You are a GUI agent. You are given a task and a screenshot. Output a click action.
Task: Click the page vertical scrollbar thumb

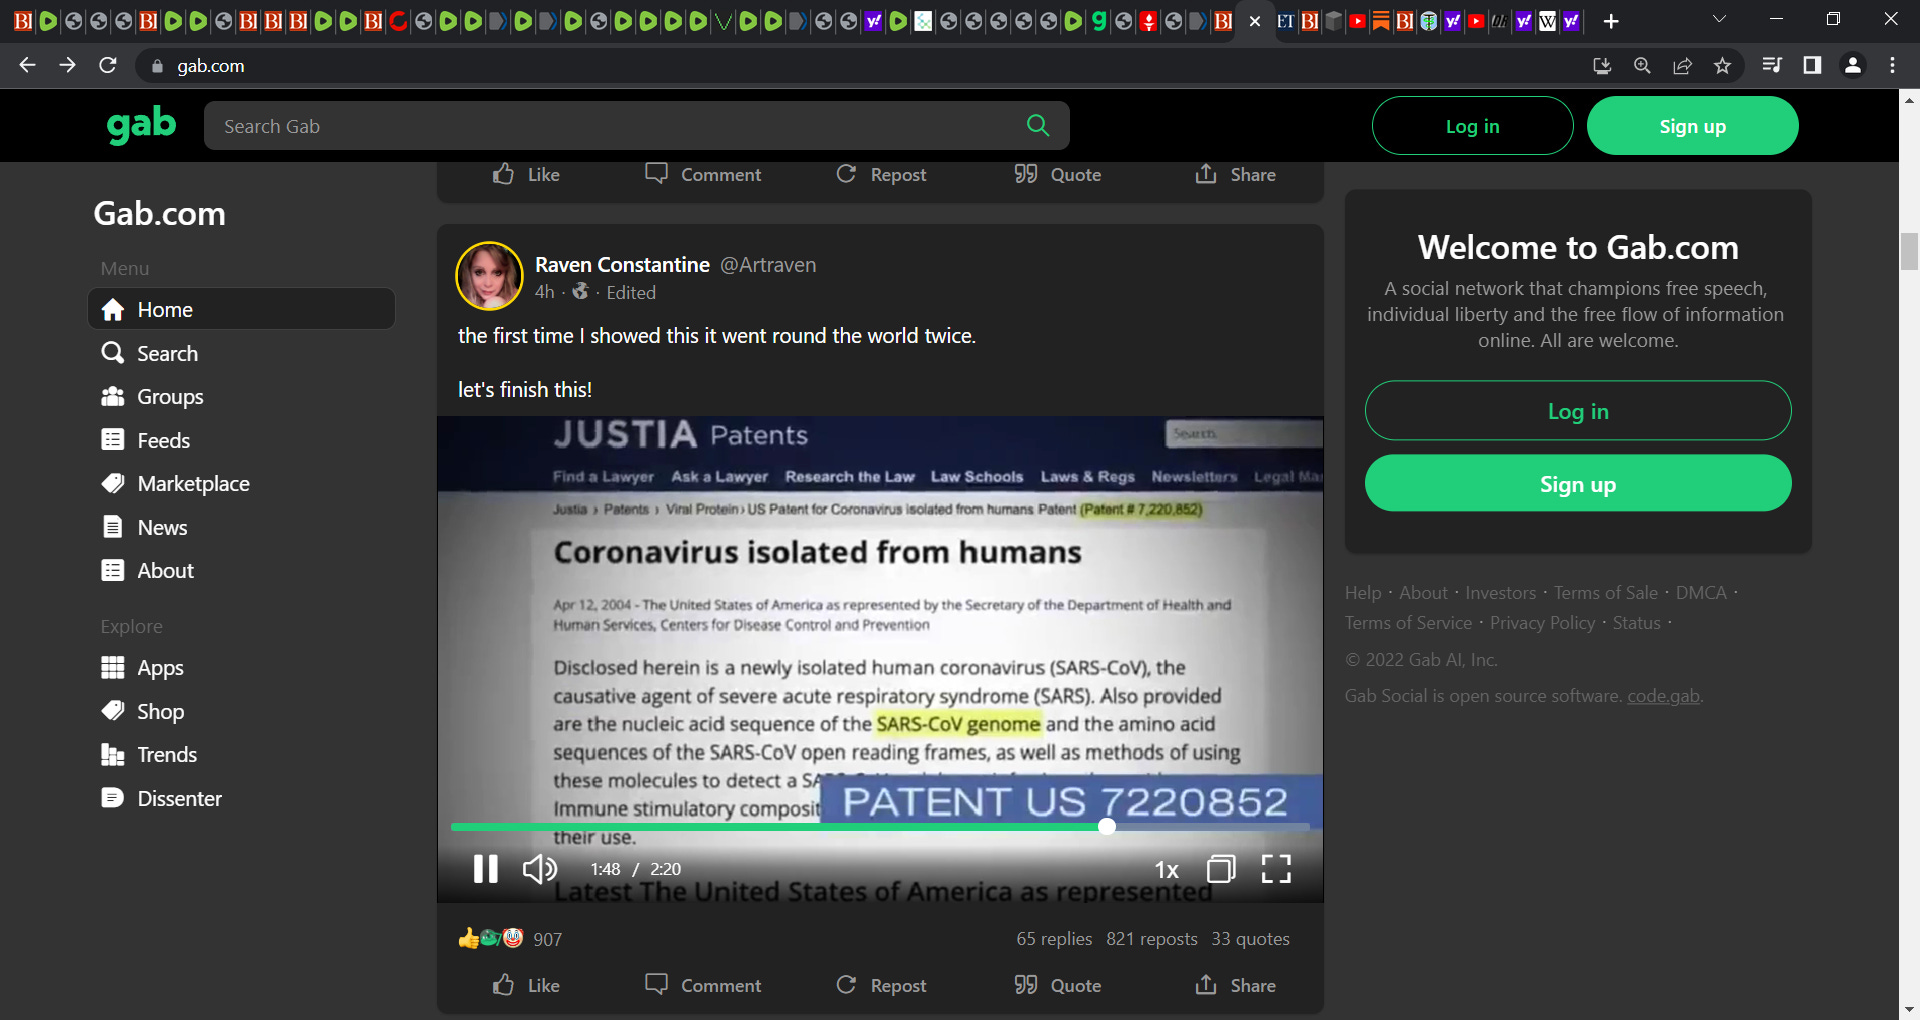point(1909,251)
